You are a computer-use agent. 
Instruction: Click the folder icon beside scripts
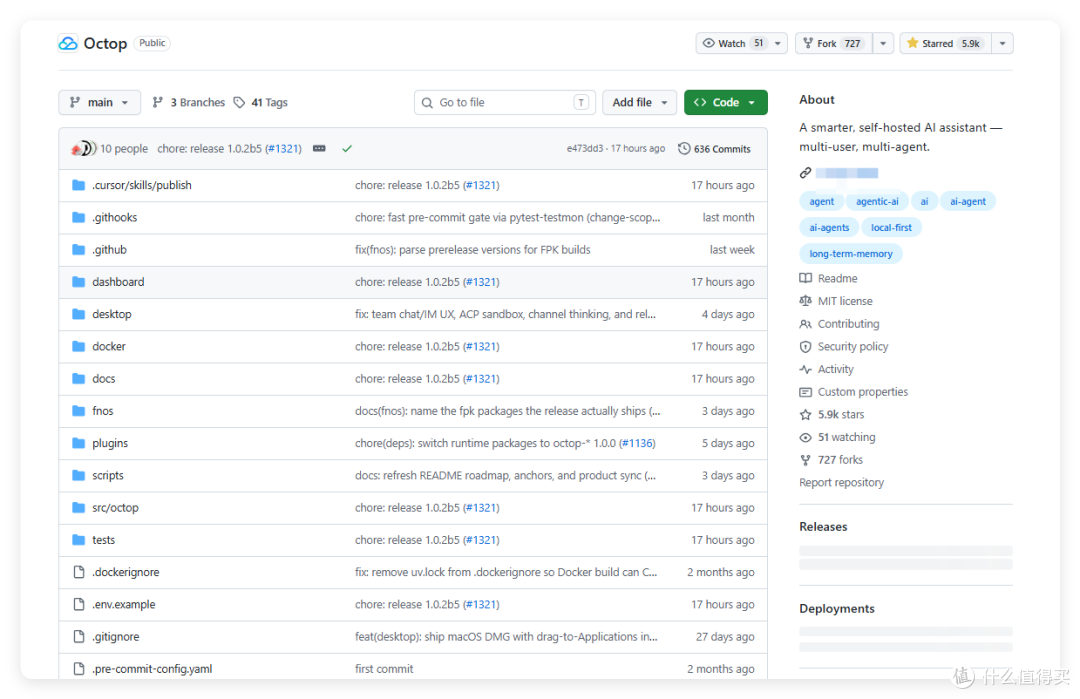pyautogui.click(x=79, y=476)
